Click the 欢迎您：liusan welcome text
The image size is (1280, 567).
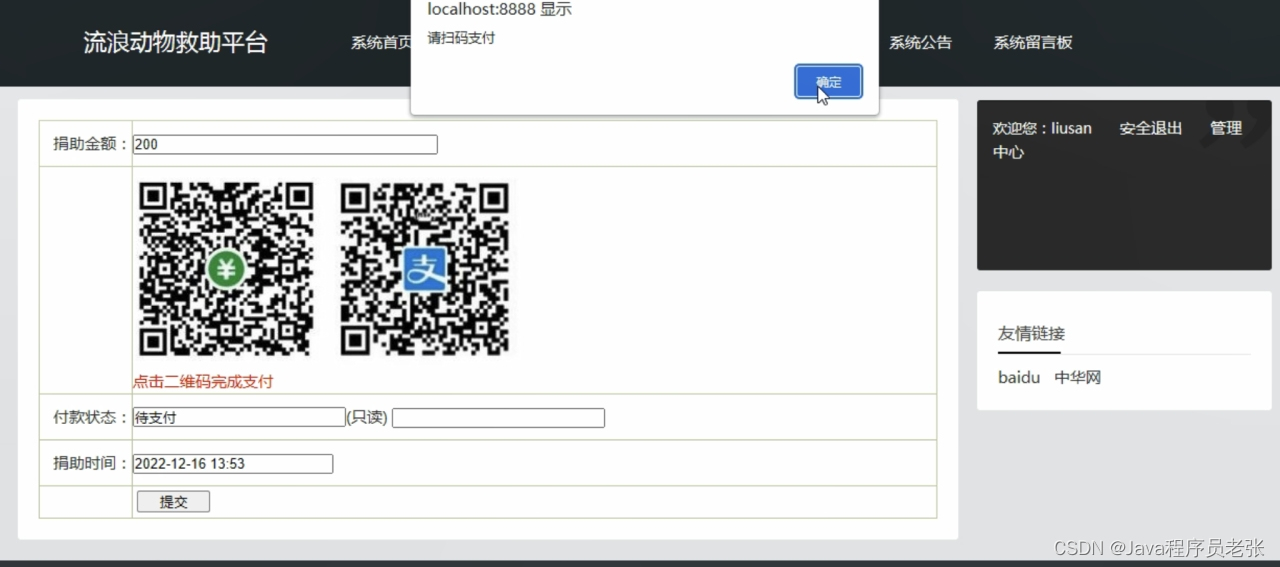coord(1042,128)
